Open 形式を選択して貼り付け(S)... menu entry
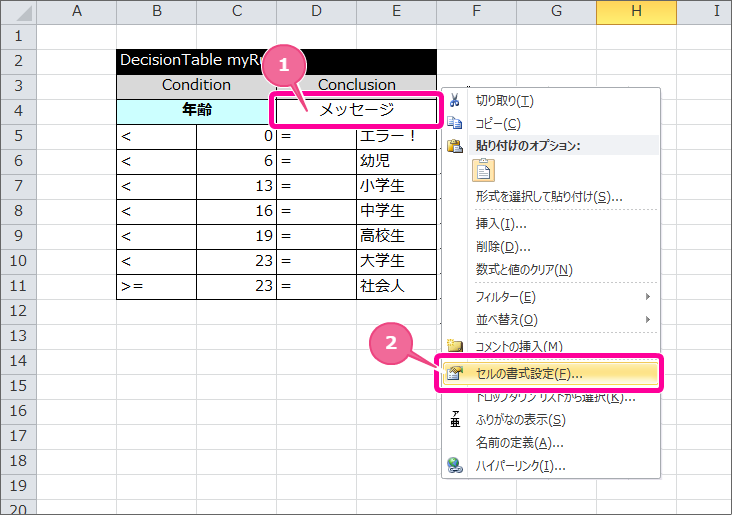 [549, 197]
